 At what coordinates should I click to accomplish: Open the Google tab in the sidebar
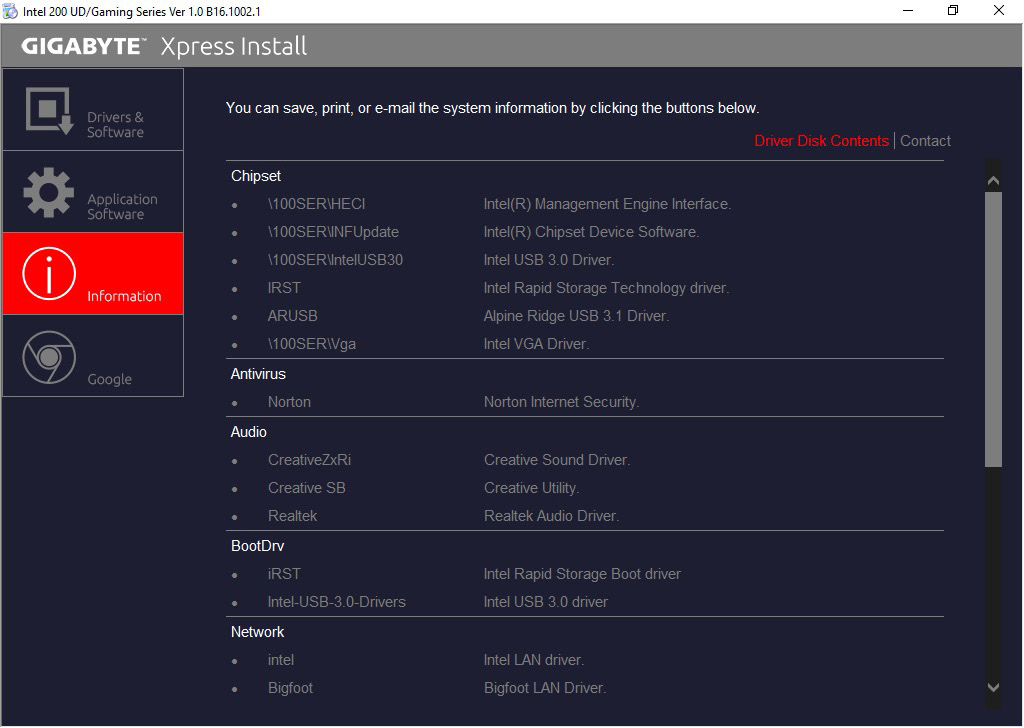click(93, 355)
